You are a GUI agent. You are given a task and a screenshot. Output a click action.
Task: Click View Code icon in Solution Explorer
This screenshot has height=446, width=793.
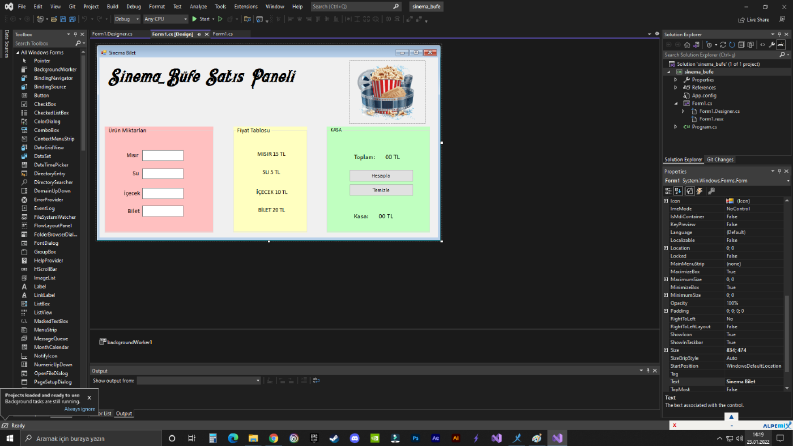pos(763,45)
